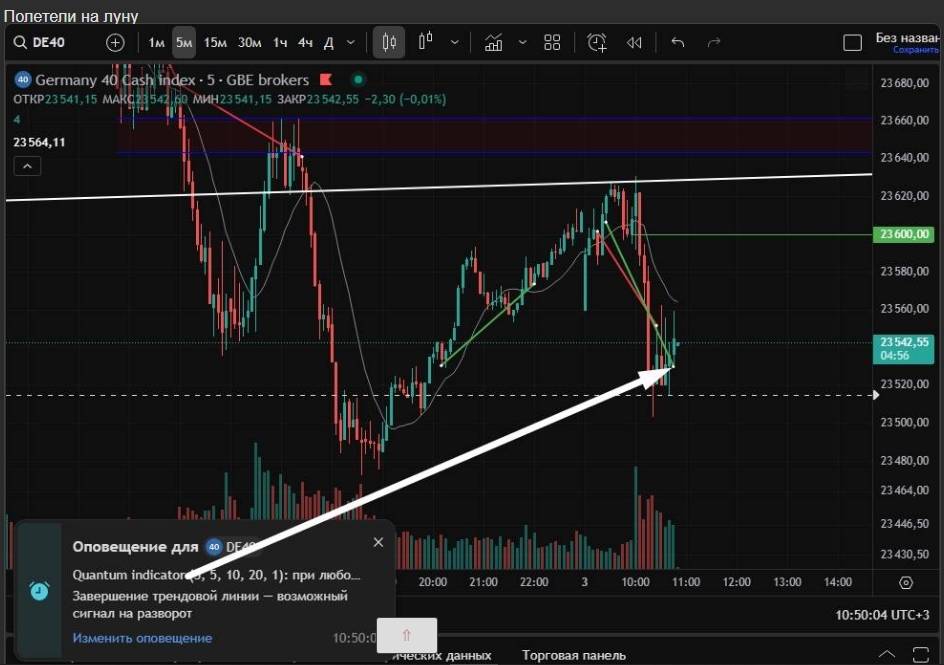Expand the chart style dropdown arrow
Viewport: 944px width, 665px height.
(455, 42)
